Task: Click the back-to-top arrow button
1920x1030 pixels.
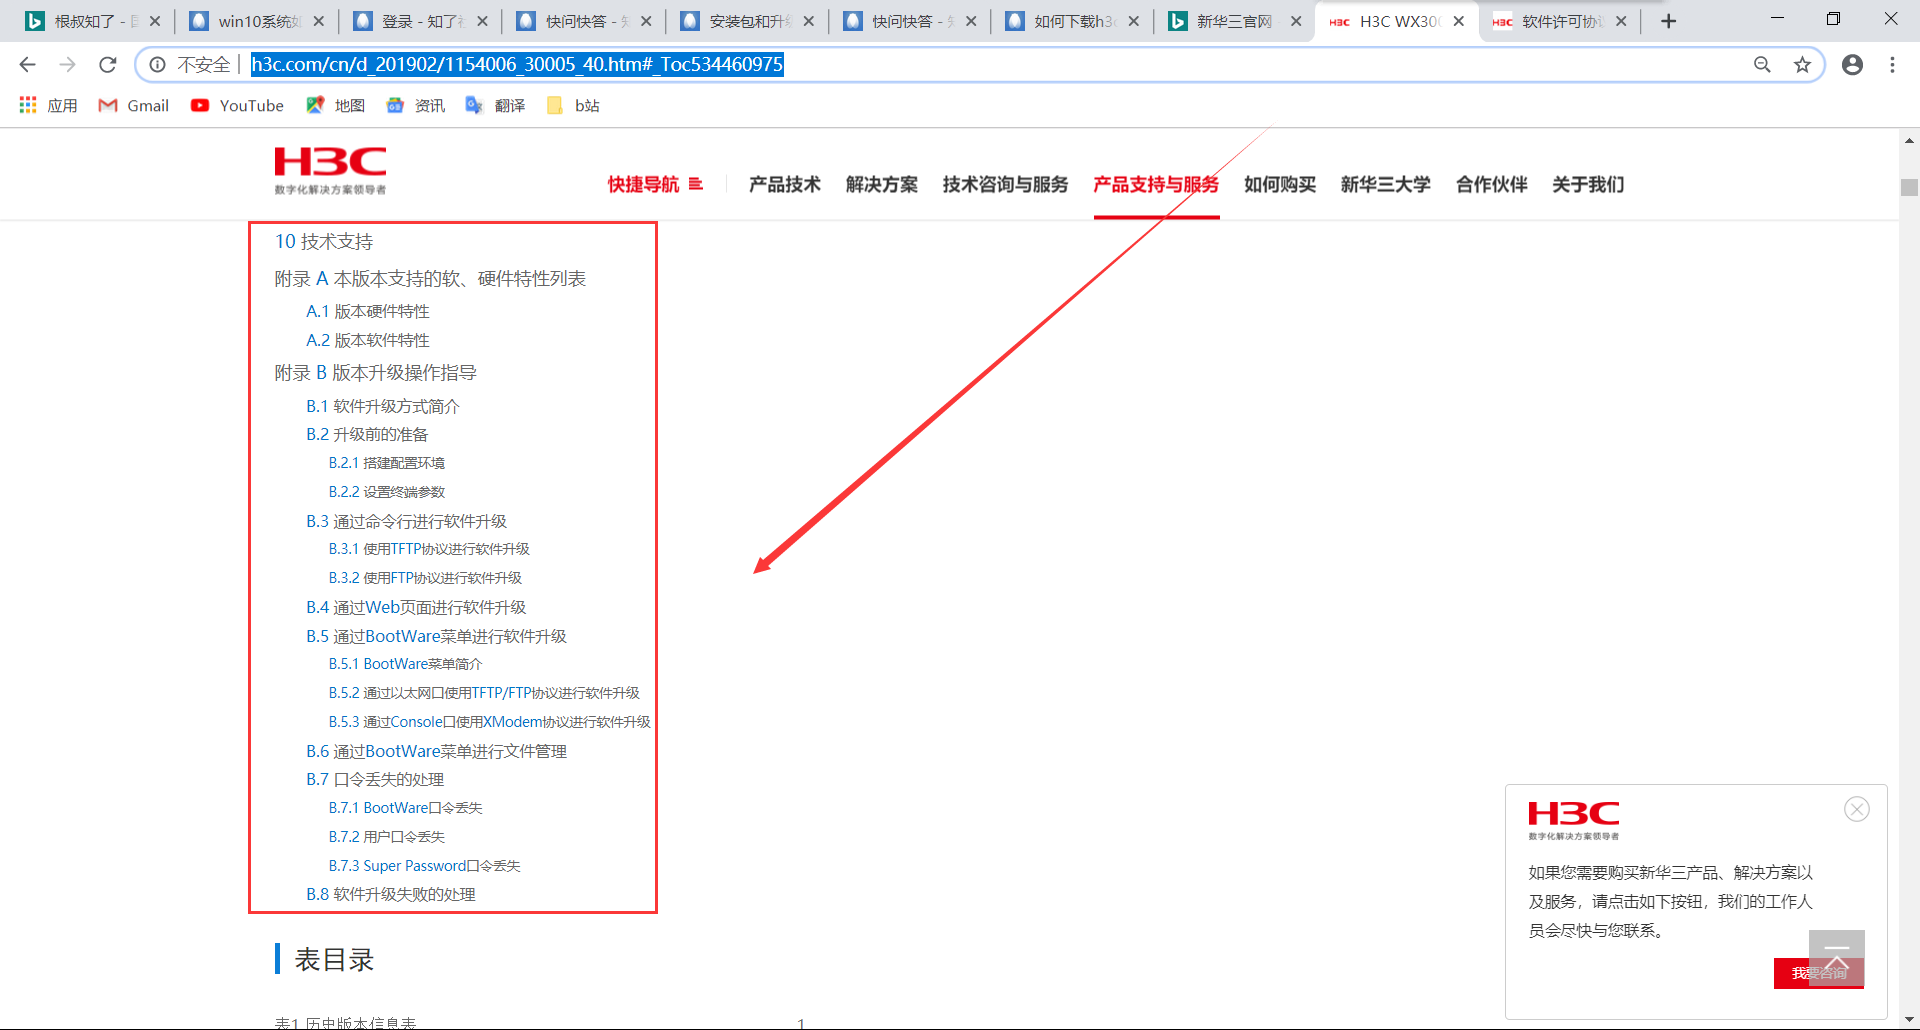Action: (x=1836, y=957)
